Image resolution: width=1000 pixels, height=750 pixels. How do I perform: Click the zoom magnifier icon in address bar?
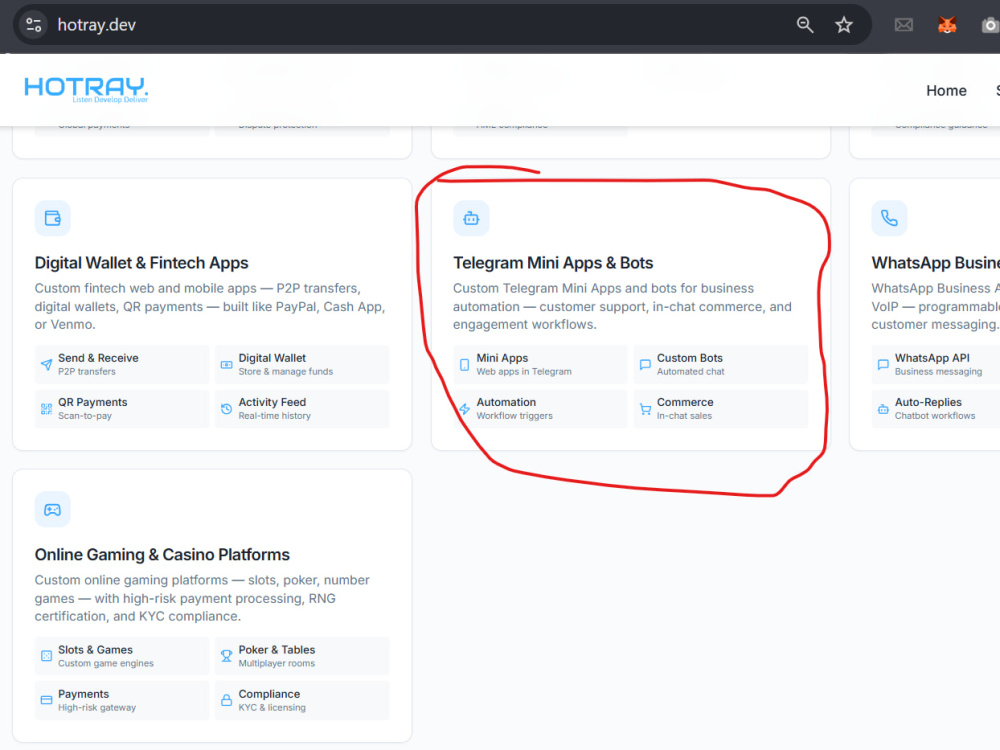click(805, 25)
